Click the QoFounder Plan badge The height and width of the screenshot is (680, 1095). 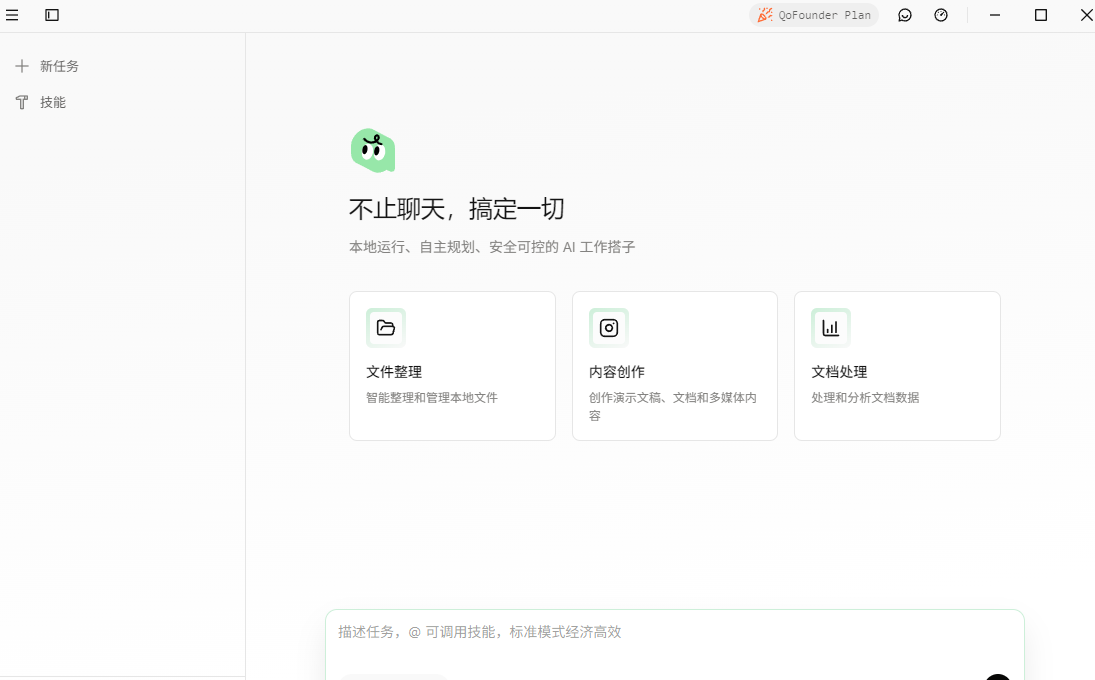[814, 15]
